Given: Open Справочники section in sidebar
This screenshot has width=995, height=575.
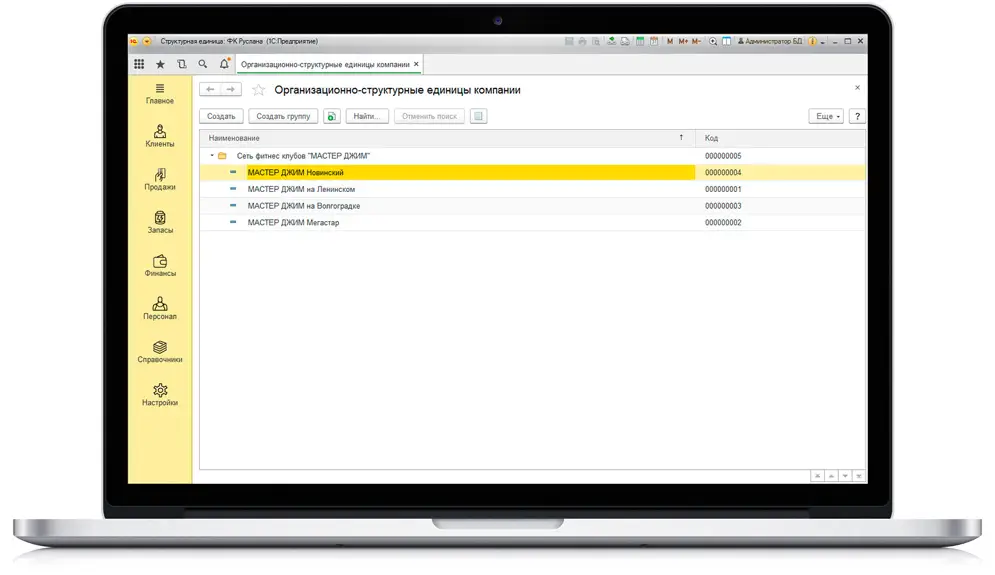Looking at the screenshot, I should point(160,352).
